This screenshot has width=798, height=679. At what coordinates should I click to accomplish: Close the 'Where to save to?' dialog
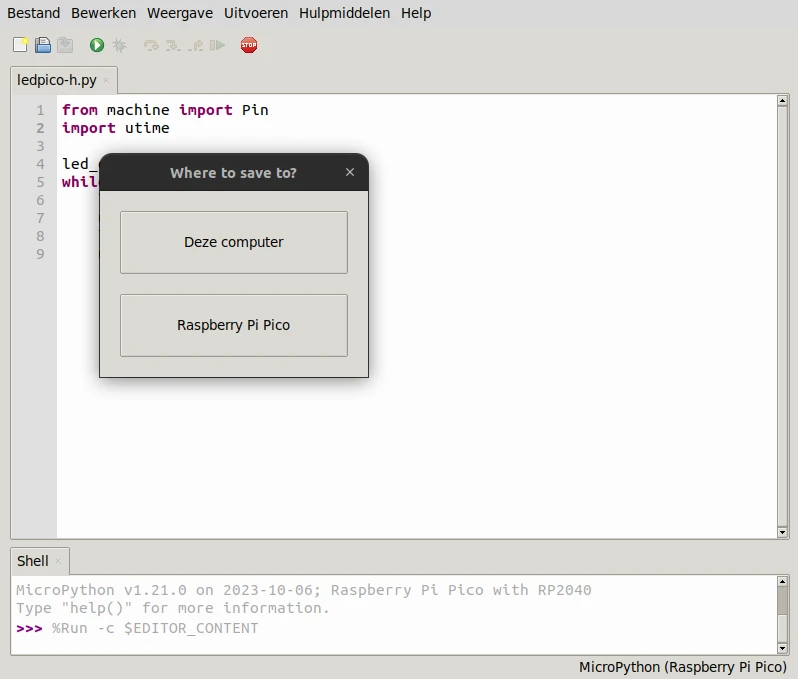[x=350, y=172]
